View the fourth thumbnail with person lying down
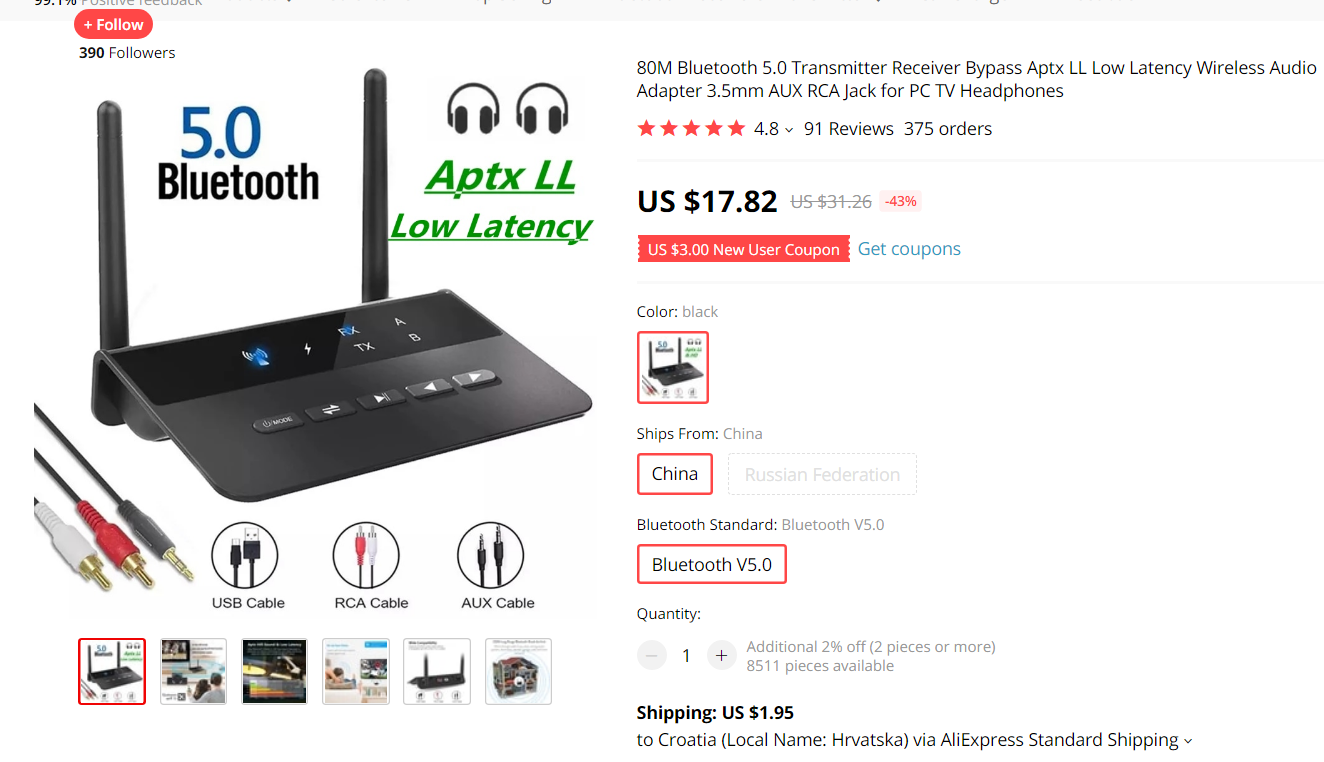Screen dimensions: 1324x762 356,671
